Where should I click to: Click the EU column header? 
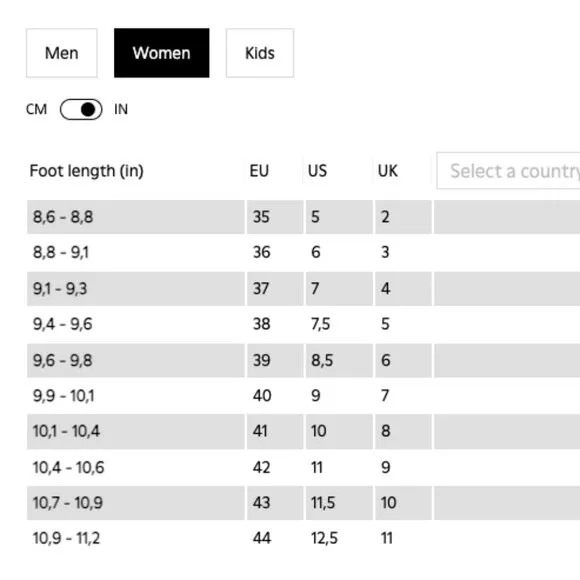(x=259, y=171)
